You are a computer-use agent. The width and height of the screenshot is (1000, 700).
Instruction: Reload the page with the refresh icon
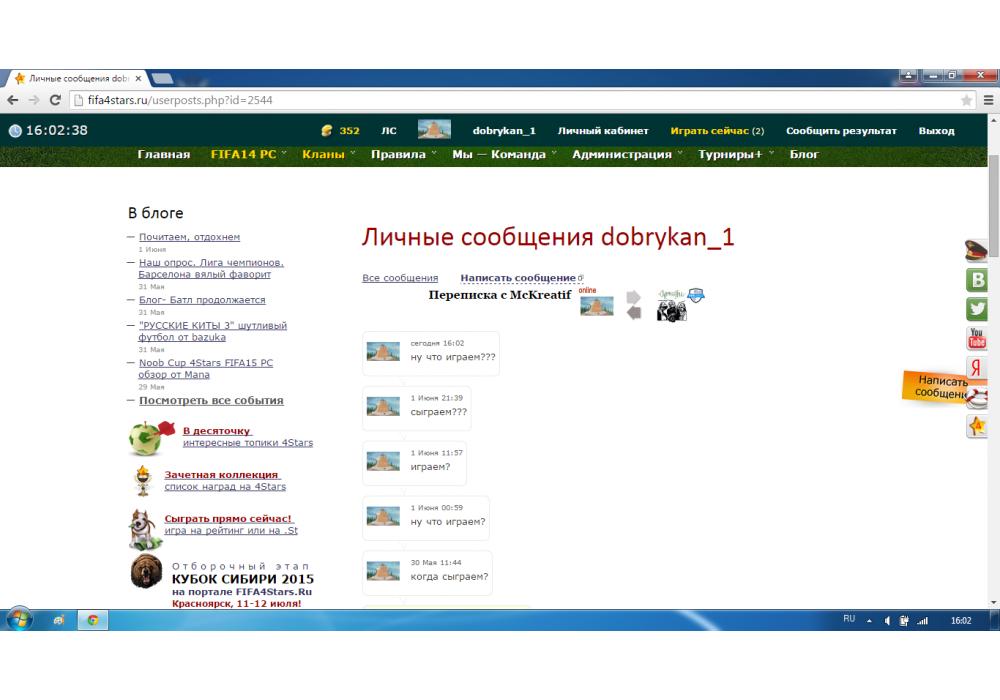point(55,100)
